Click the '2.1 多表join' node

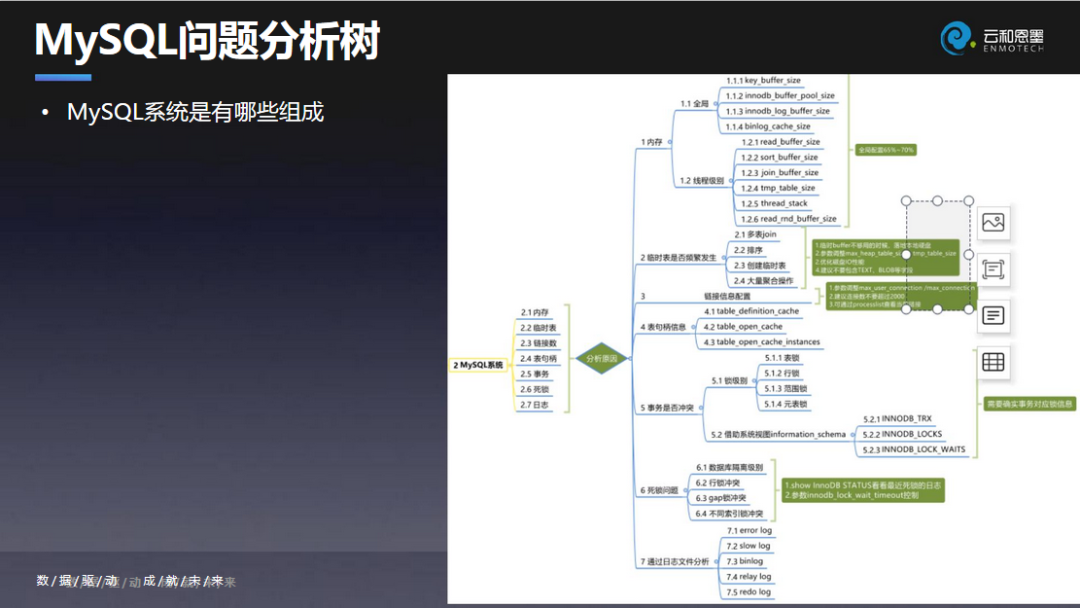click(755, 235)
